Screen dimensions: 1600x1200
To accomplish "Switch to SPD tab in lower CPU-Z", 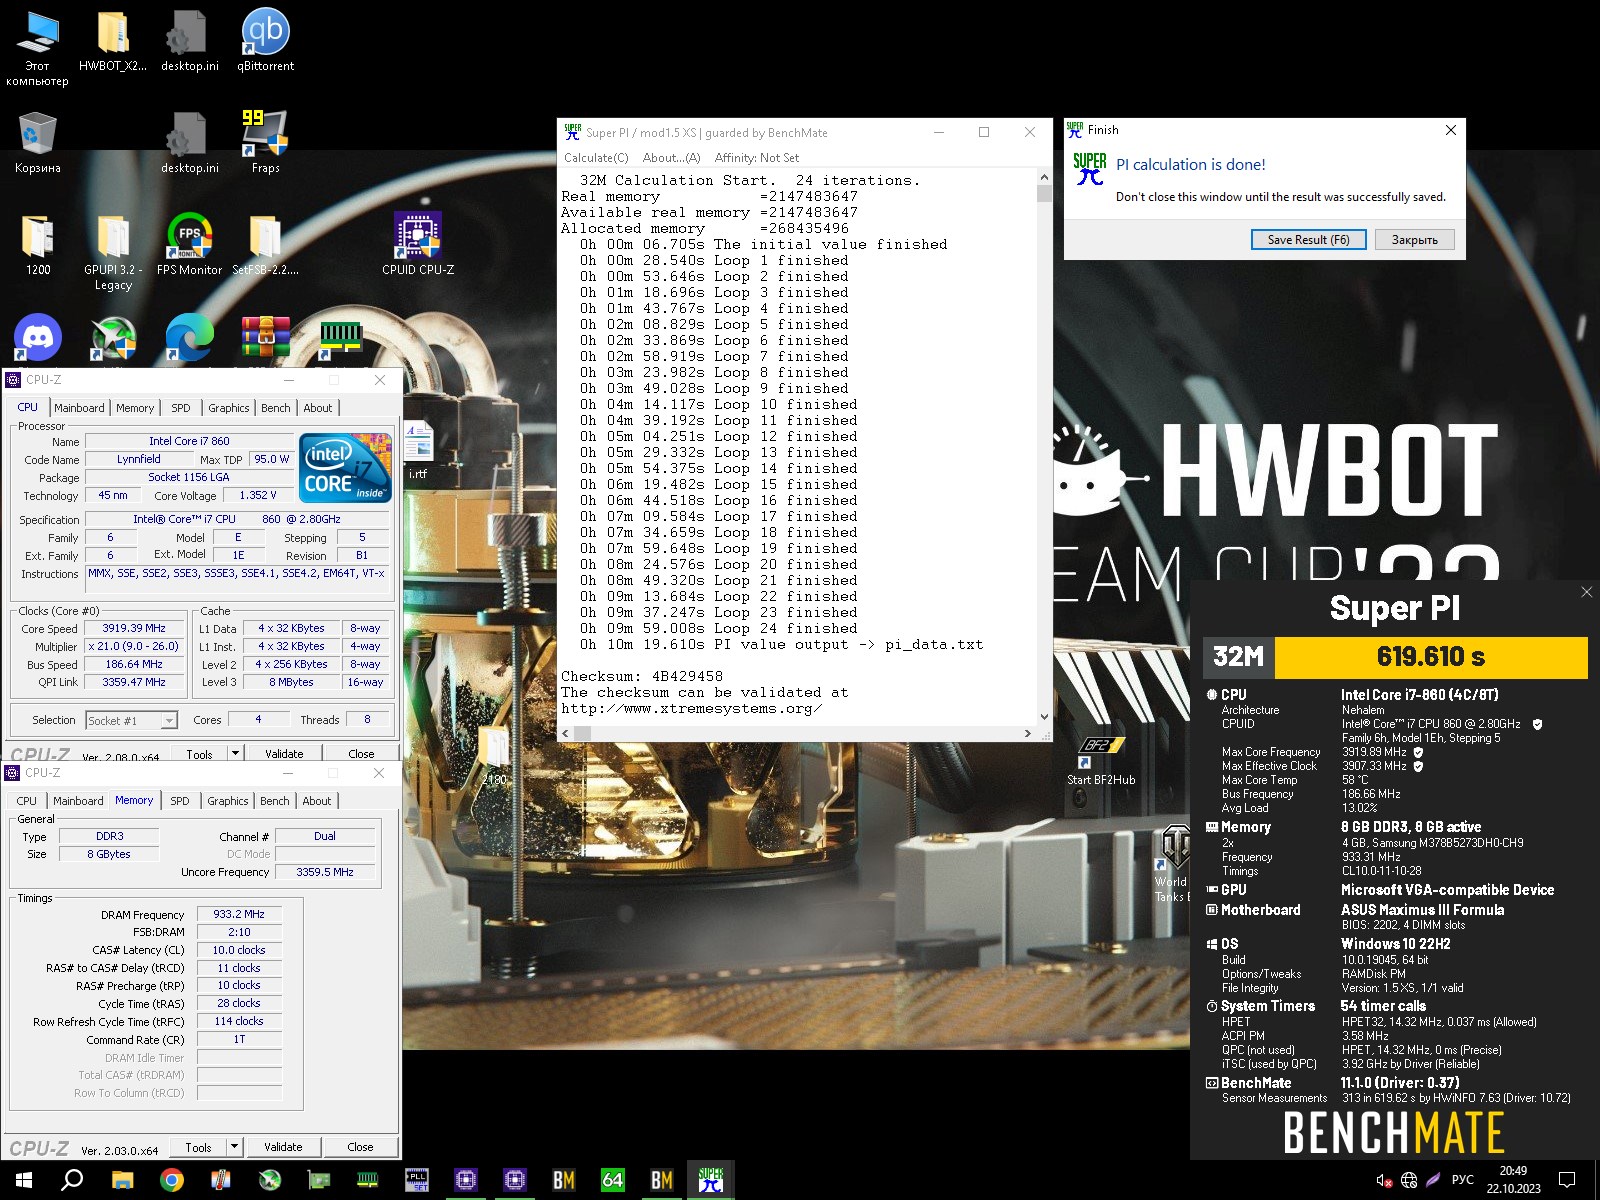I will (x=180, y=801).
